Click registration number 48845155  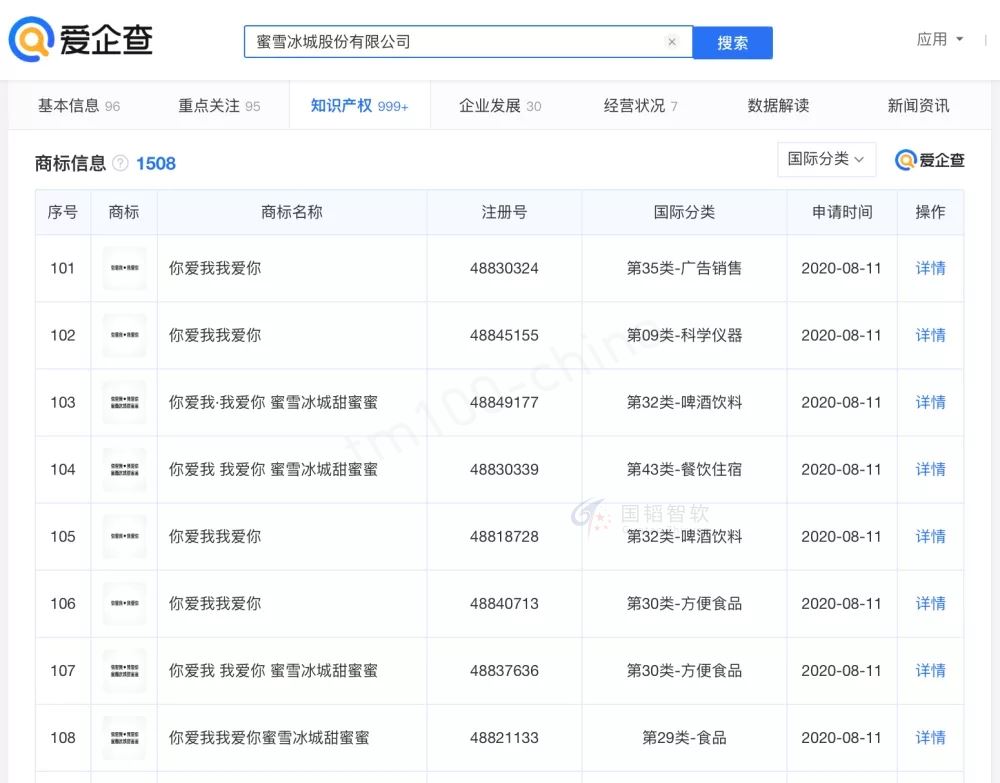pyautogui.click(x=504, y=335)
